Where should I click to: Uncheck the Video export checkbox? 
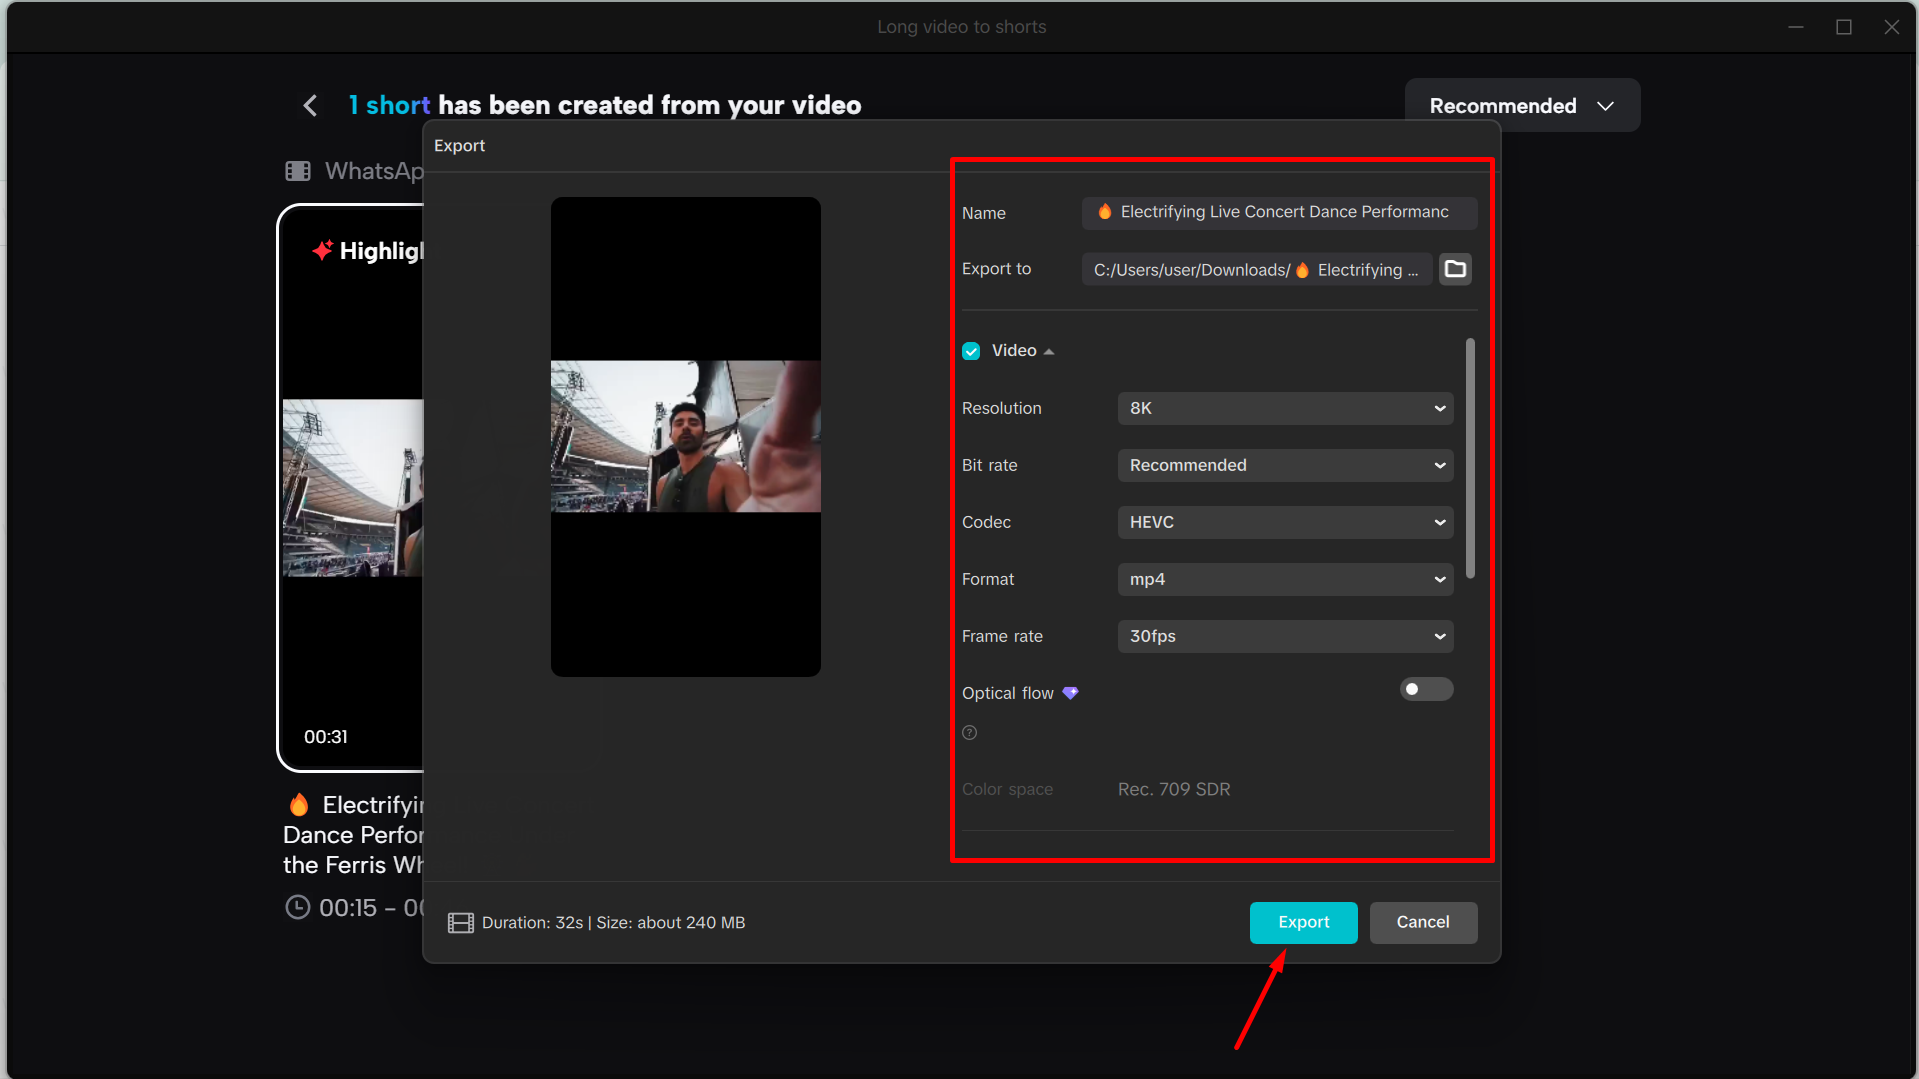(971, 350)
